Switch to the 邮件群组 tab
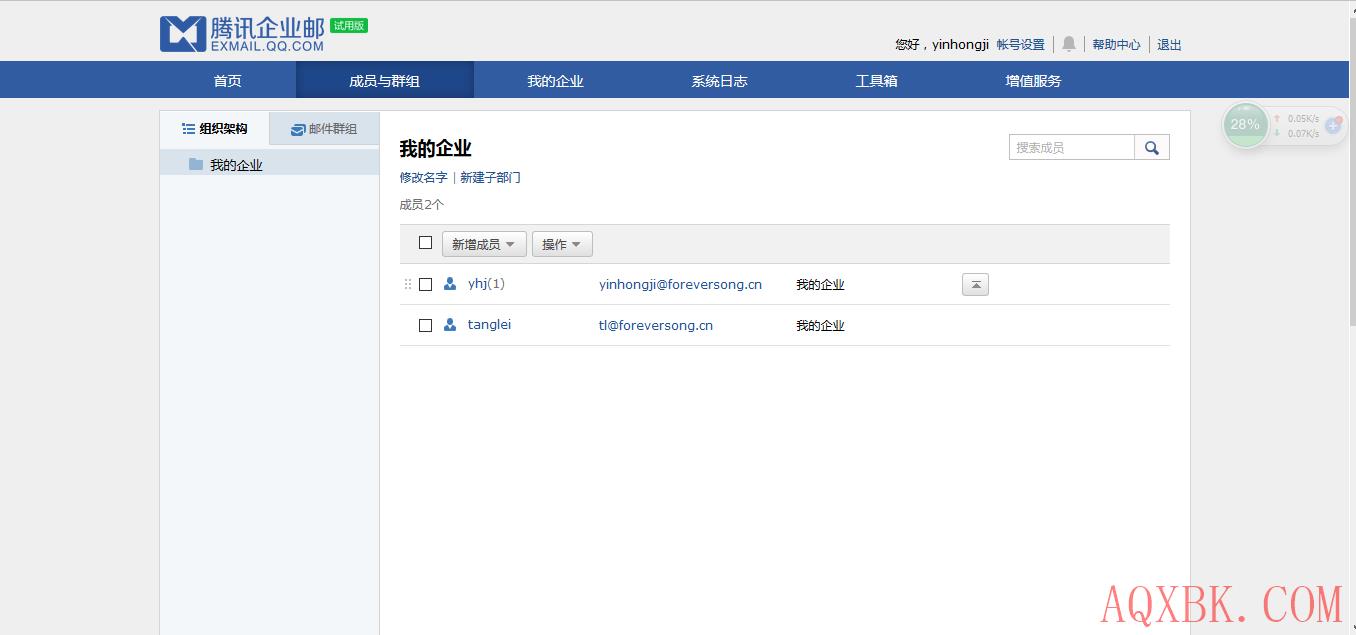The height and width of the screenshot is (635, 1356). click(x=324, y=129)
